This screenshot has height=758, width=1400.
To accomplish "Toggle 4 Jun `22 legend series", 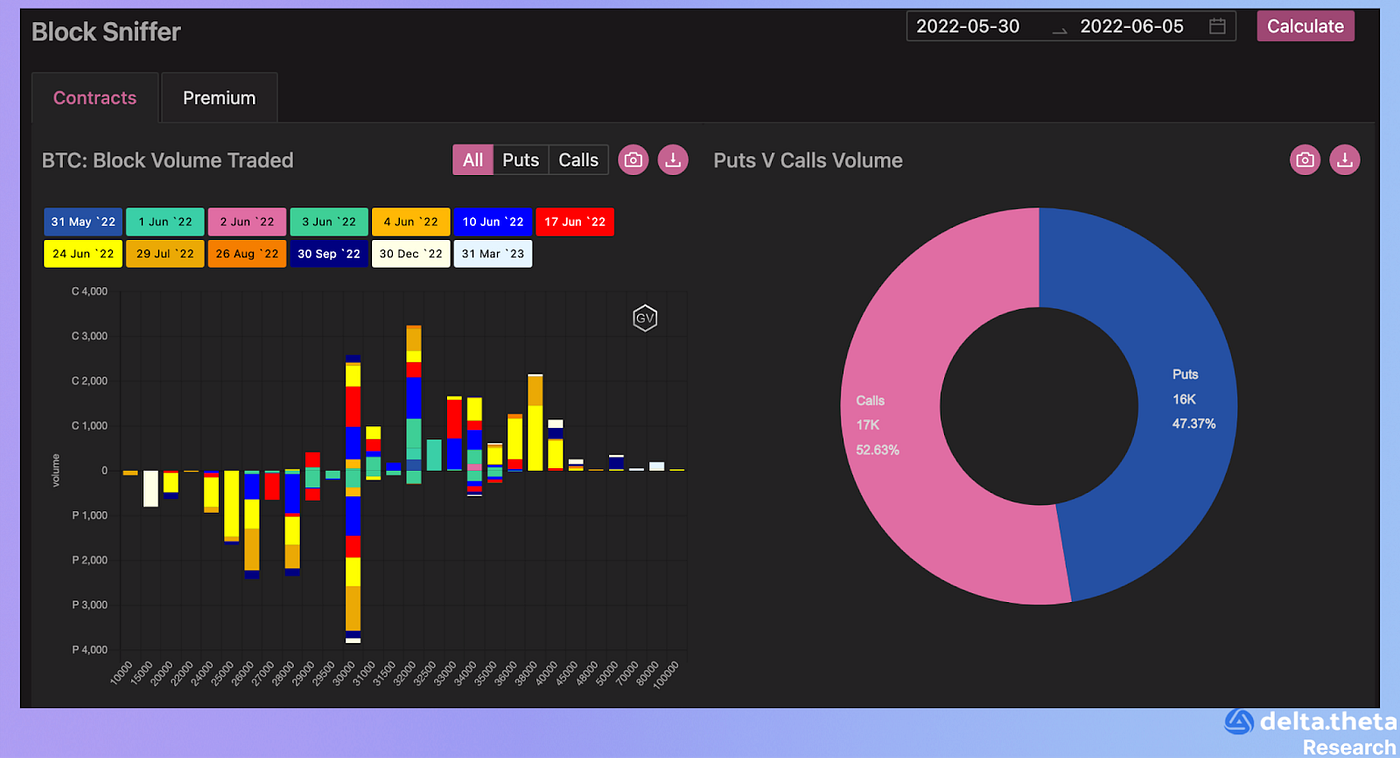I will click(x=411, y=222).
